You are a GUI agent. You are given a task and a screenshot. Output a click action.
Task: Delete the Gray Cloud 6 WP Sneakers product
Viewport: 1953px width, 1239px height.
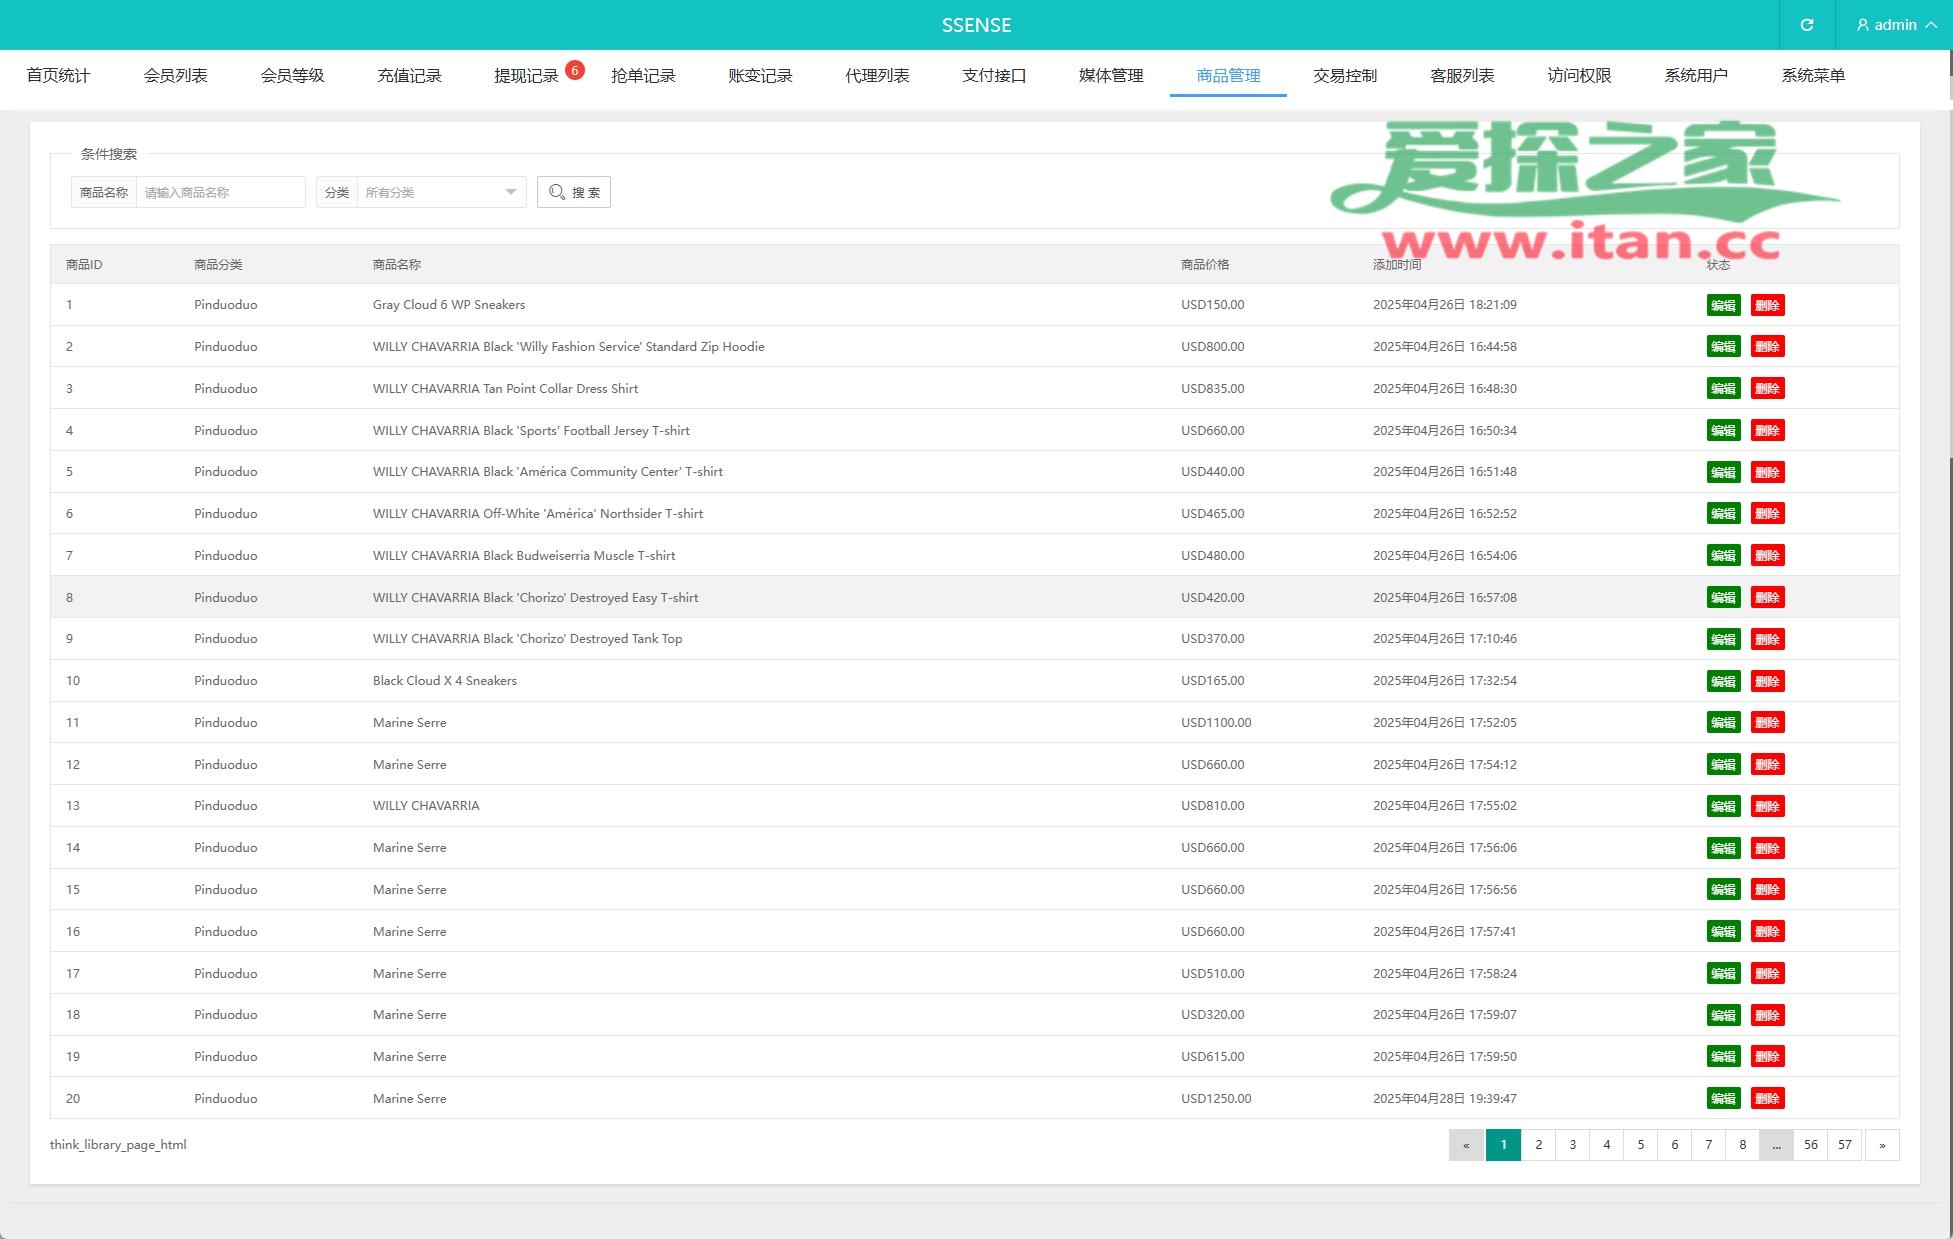[1767, 305]
